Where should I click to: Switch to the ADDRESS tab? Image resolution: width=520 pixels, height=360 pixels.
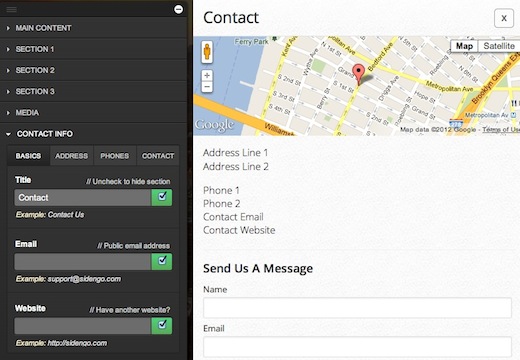pyautogui.click(x=72, y=156)
